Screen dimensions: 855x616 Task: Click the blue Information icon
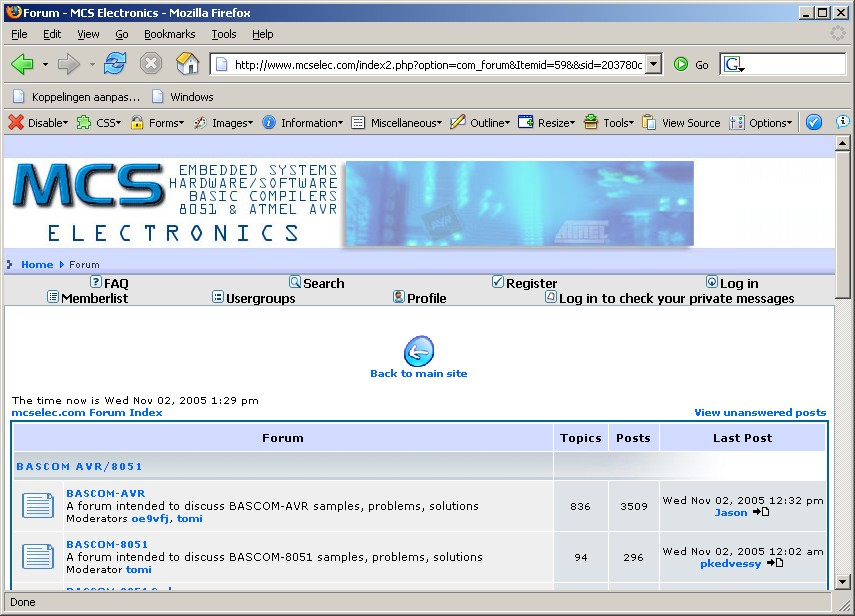click(269, 122)
